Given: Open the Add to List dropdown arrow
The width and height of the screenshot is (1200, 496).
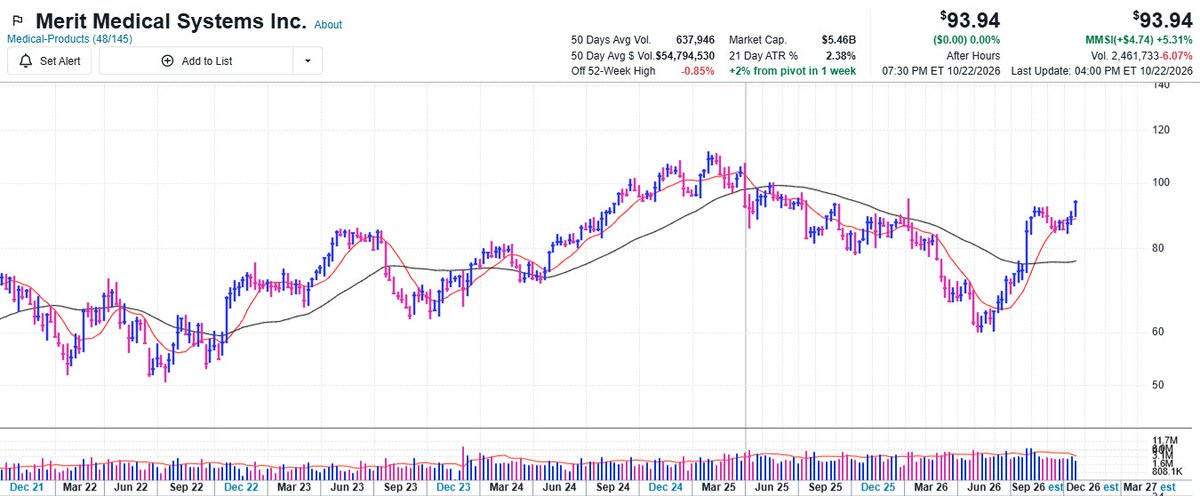Looking at the screenshot, I should pyautogui.click(x=307, y=61).
